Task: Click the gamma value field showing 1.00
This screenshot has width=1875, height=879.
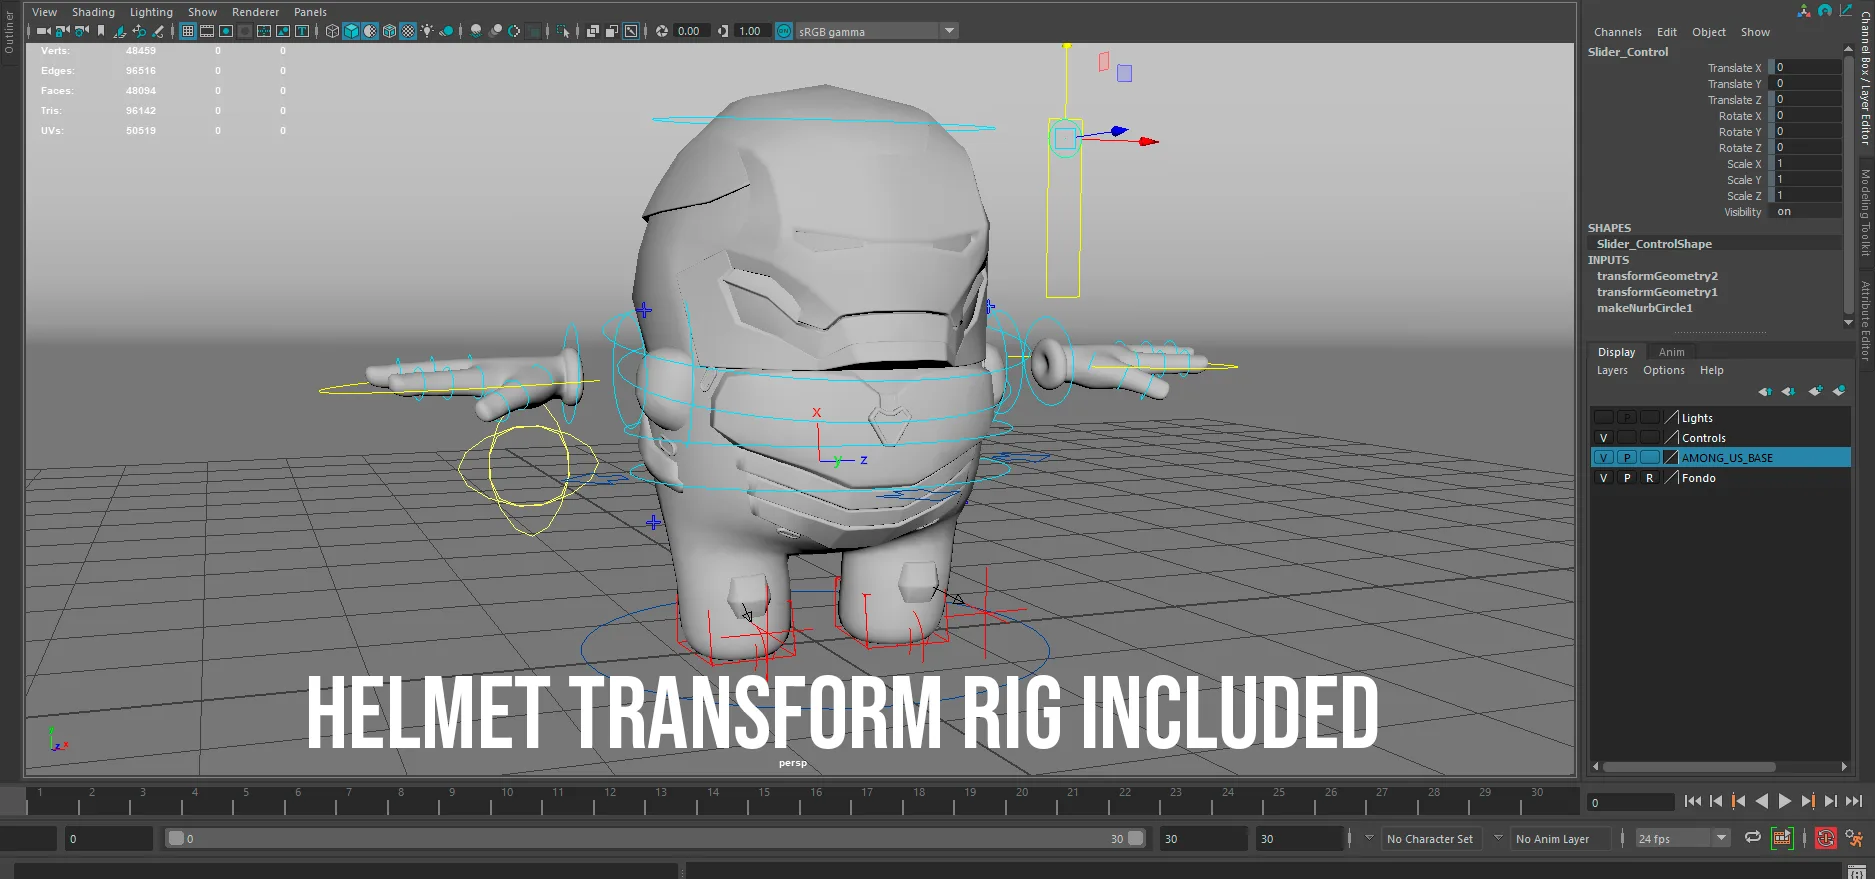Action: tap(751, 31)
